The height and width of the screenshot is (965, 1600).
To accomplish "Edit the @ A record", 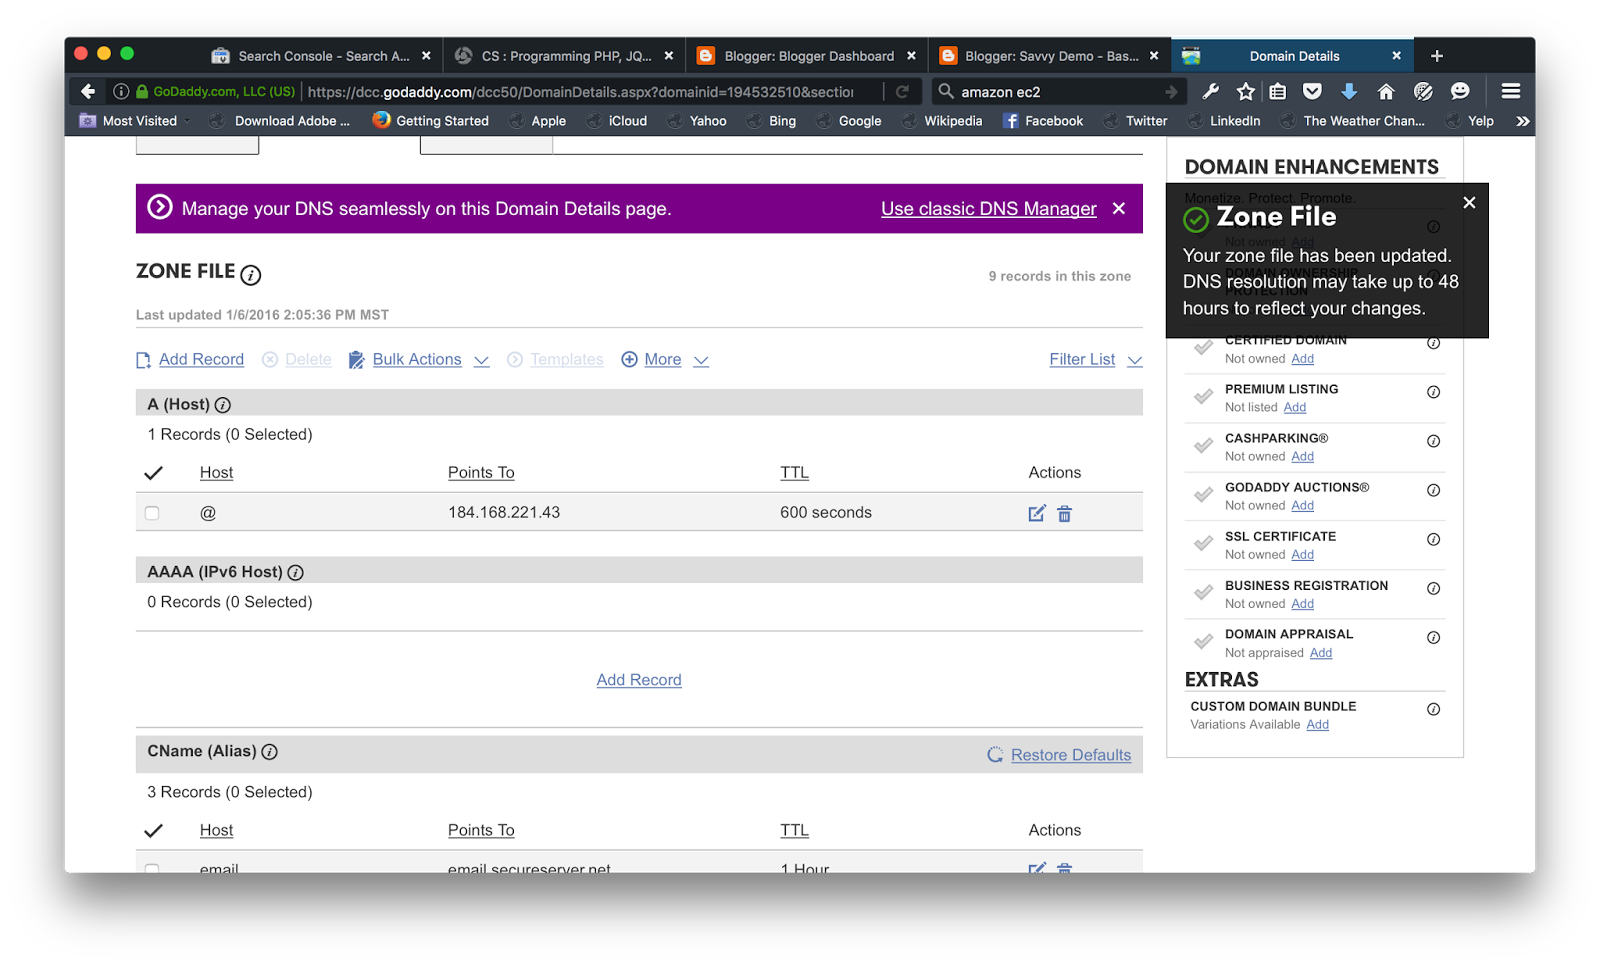I will [1036, 513].
